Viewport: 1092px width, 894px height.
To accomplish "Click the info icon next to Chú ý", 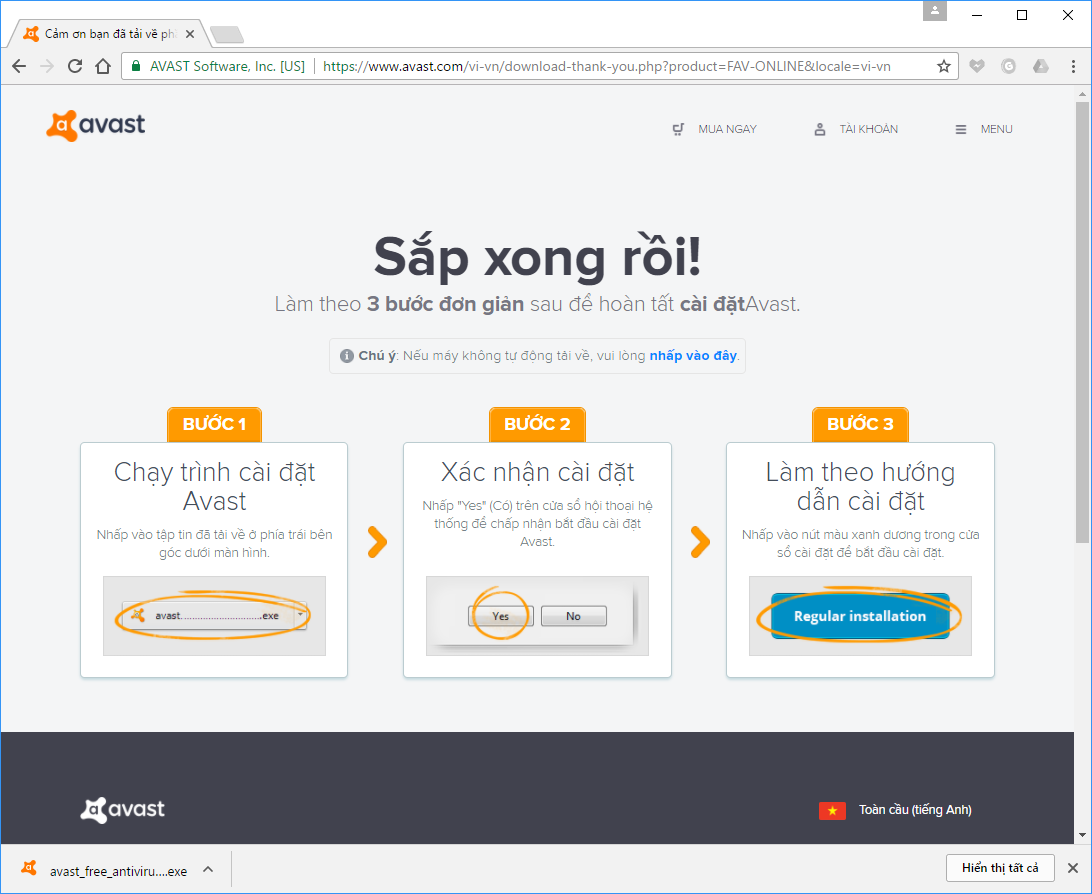I will click(346, 356).
